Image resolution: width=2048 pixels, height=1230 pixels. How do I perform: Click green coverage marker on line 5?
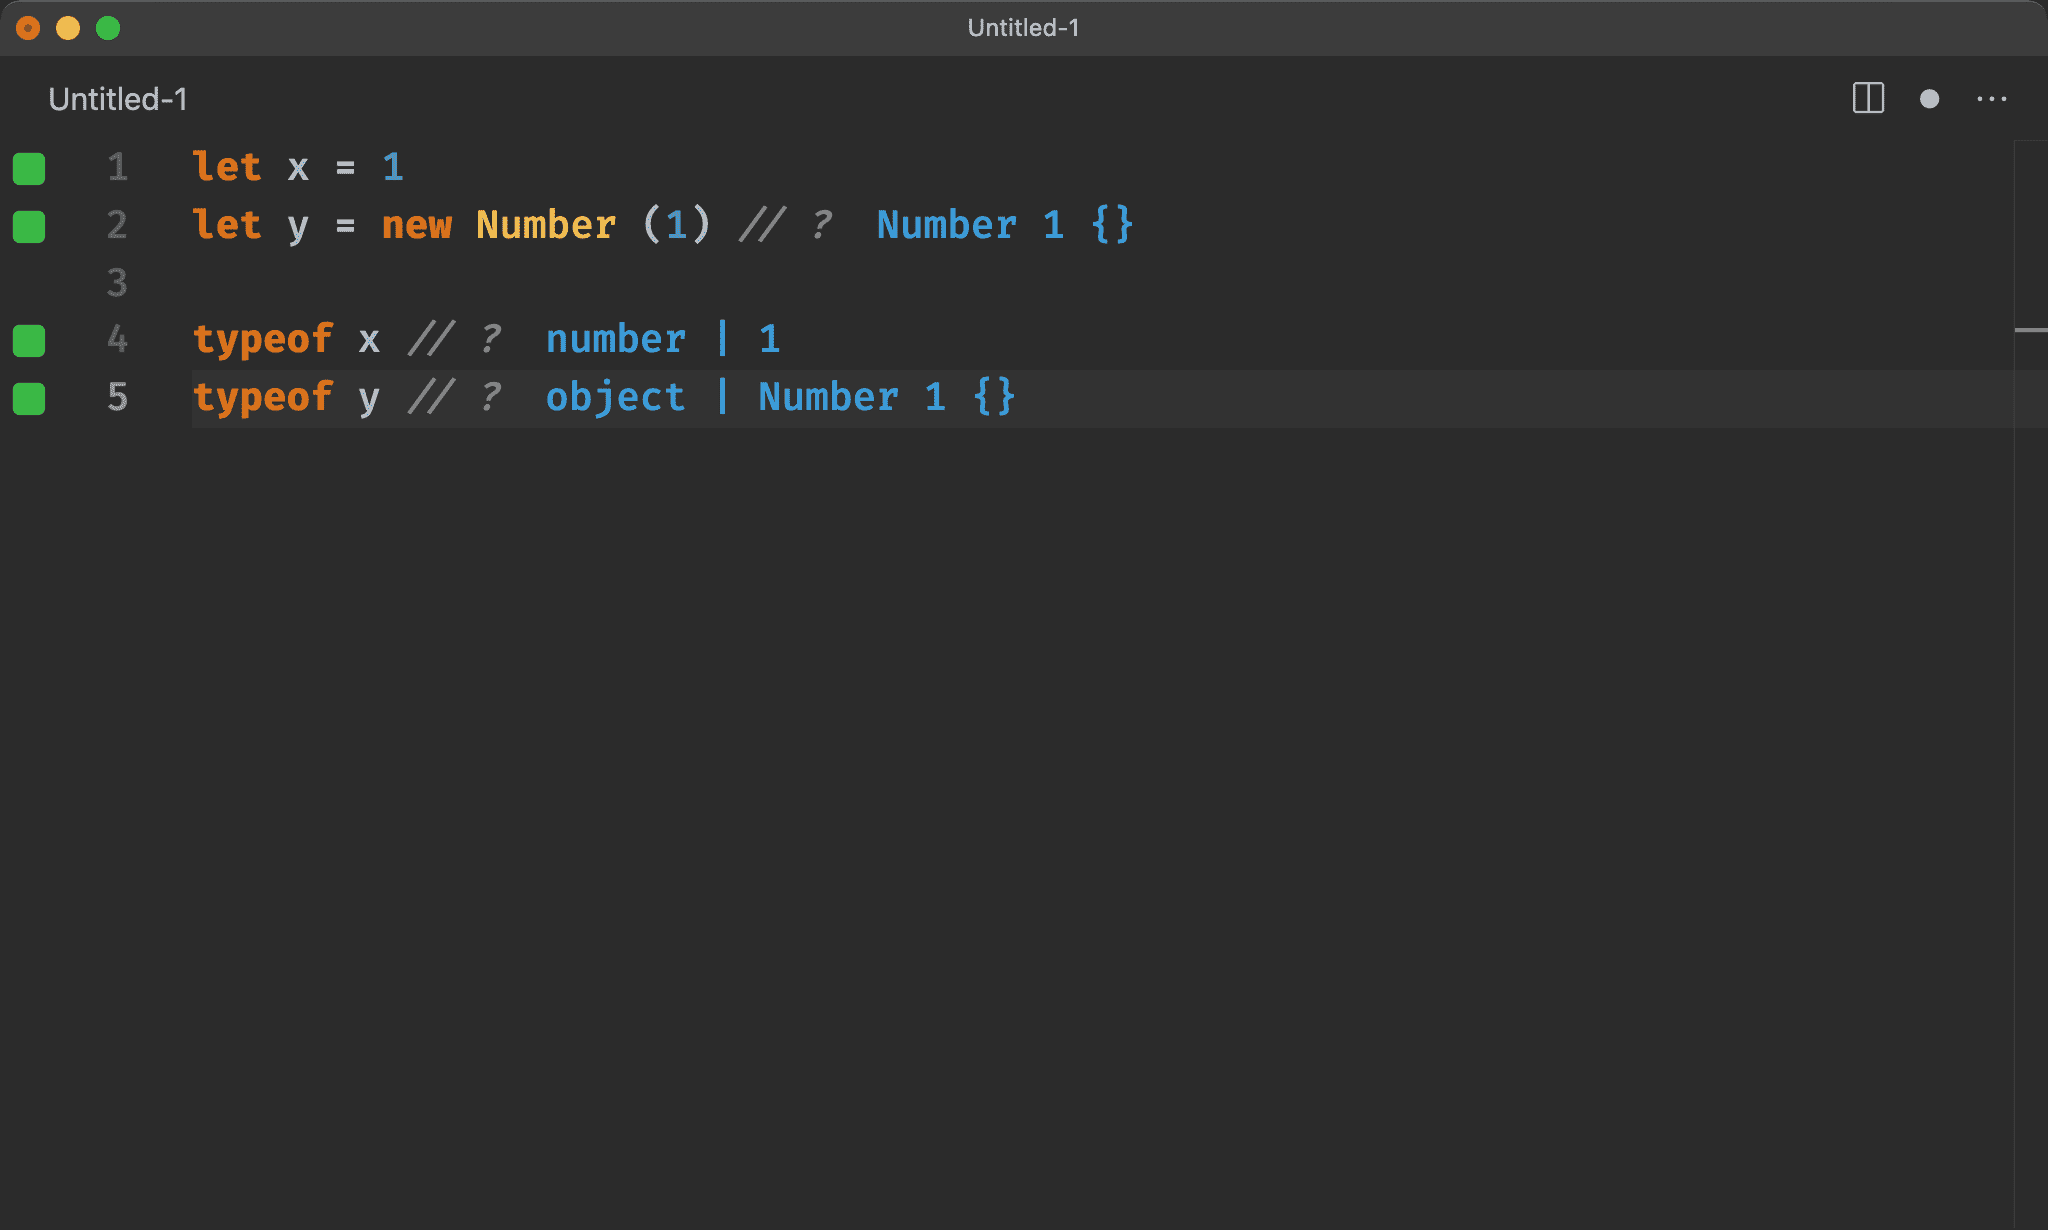[x=29, y=399]
